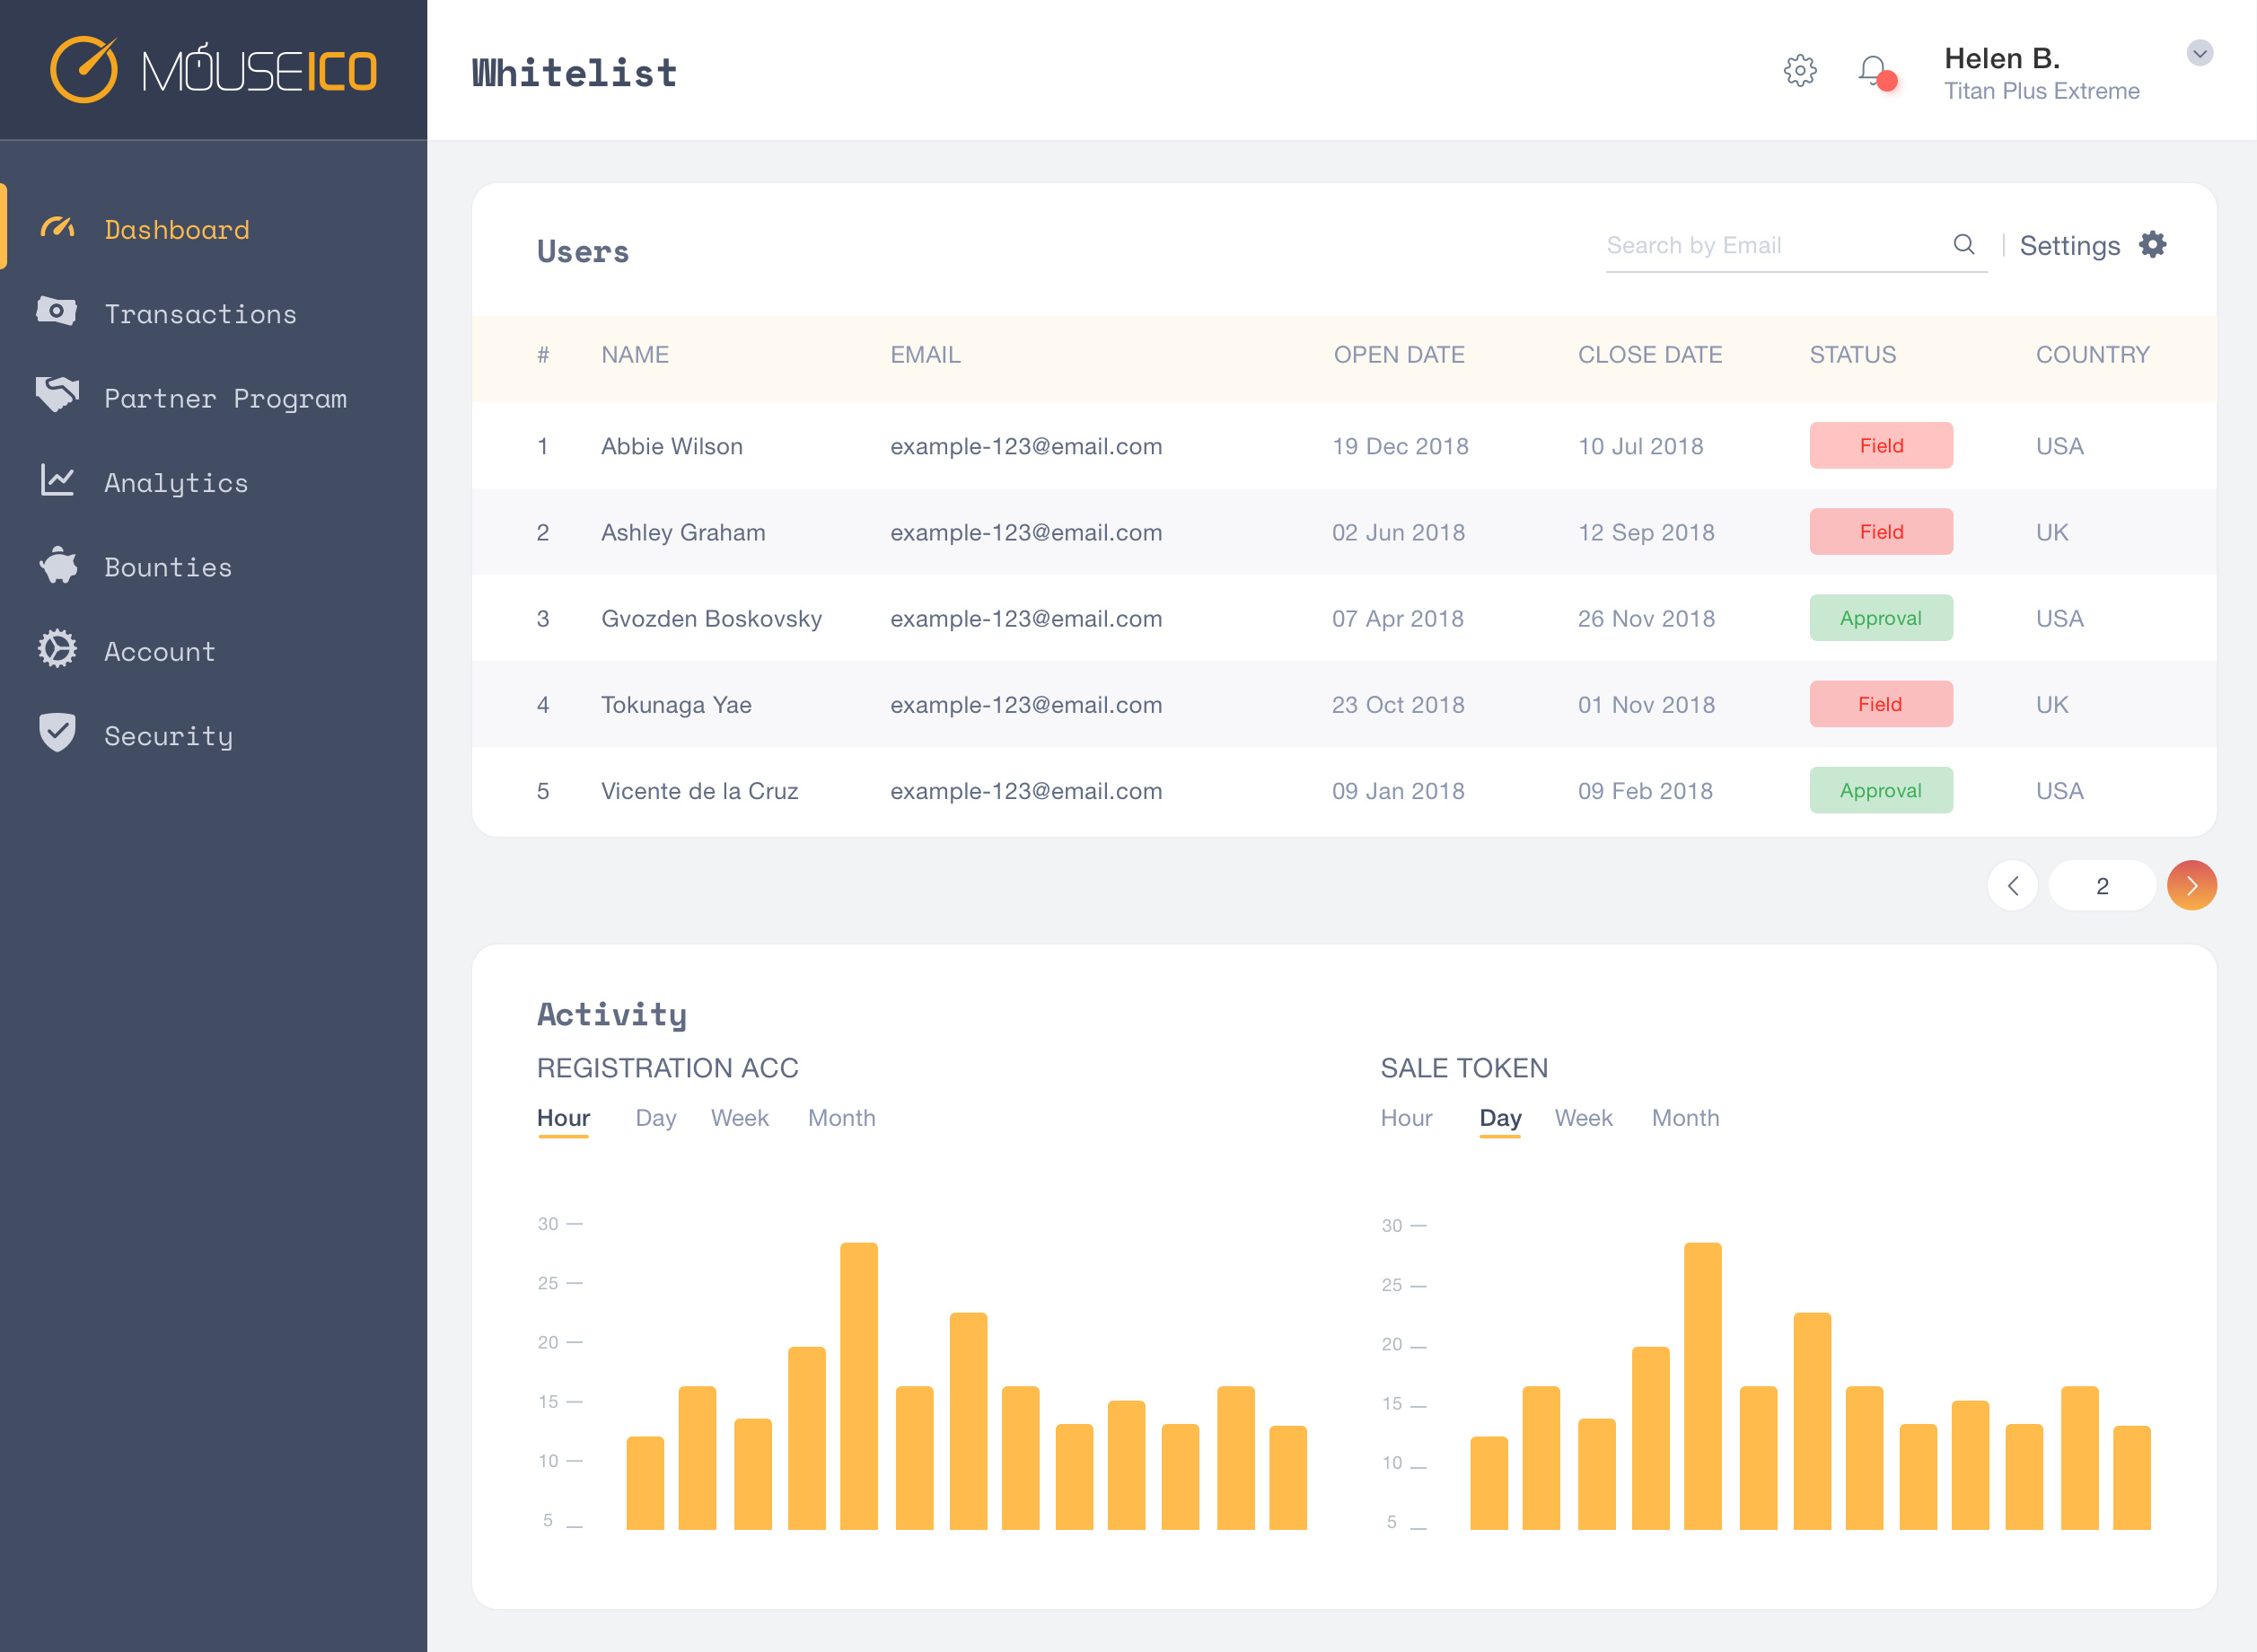Go to the previous users page
Viewport: 2257px width, 1652px height.
click(x=2012, y=886)
